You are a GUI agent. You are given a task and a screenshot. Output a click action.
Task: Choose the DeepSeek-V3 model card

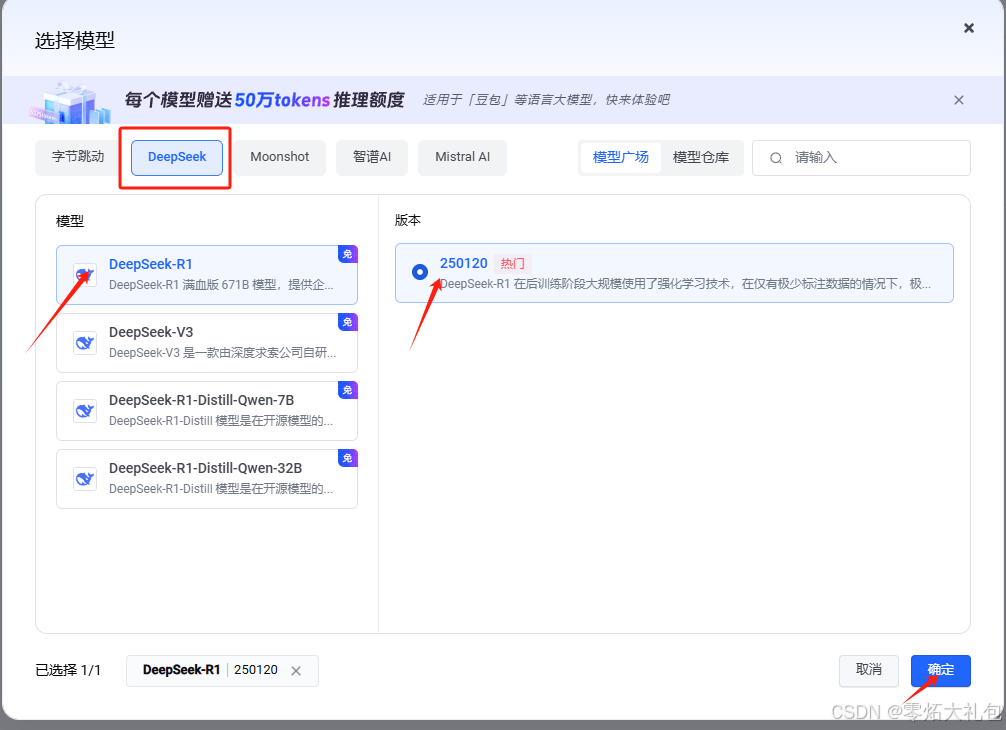click(207, 343)
